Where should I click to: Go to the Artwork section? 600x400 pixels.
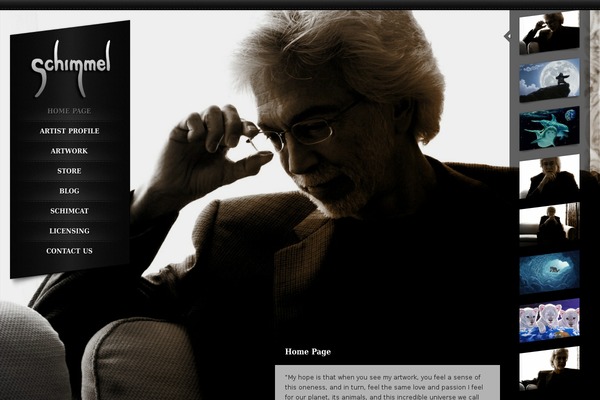click(x=69, y=151)
